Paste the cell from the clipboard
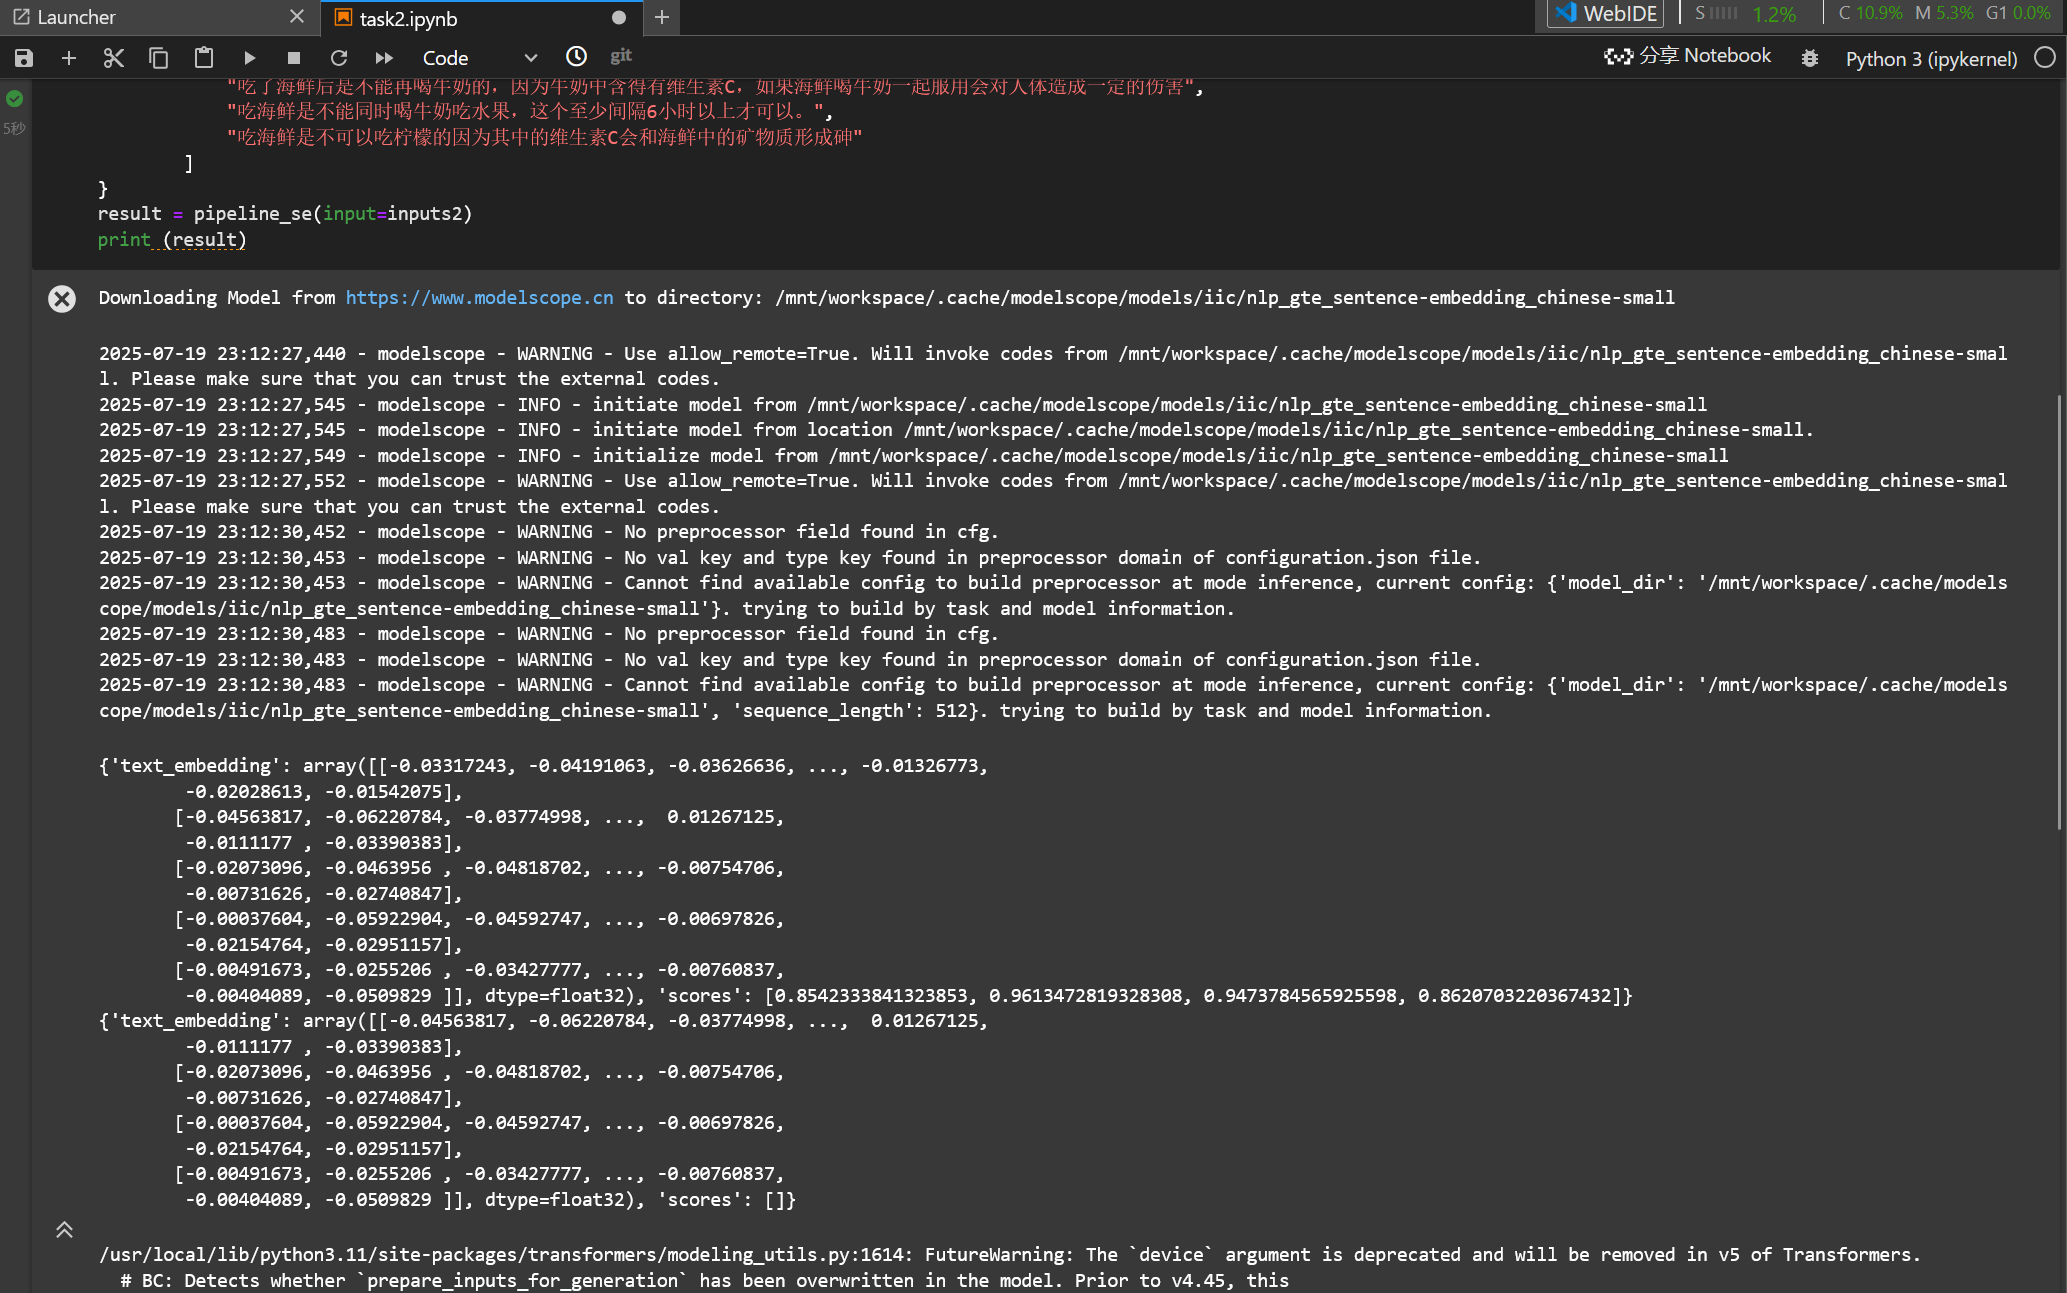This screenshot has height=1293, width=2067. point(204,58)
